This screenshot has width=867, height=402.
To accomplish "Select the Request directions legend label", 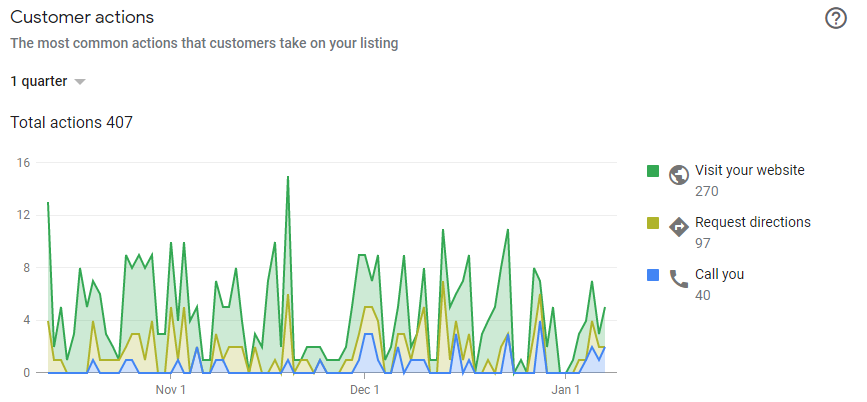I will tap(753, 222).
